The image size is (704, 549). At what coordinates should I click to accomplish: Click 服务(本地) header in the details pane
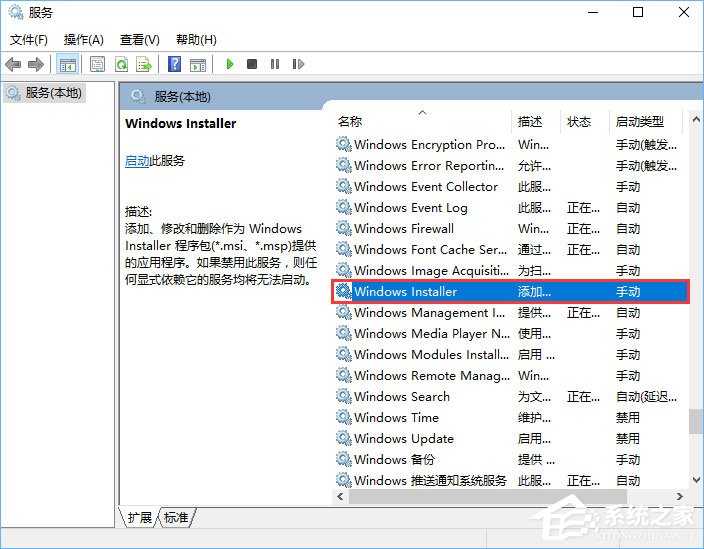point(182,97)
